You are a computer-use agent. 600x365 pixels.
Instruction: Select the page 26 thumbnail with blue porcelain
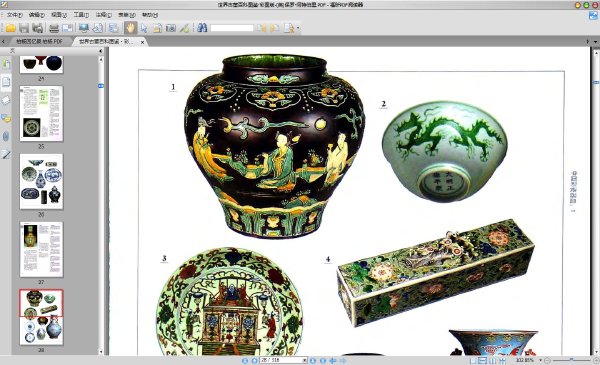[x=41, y=181]
